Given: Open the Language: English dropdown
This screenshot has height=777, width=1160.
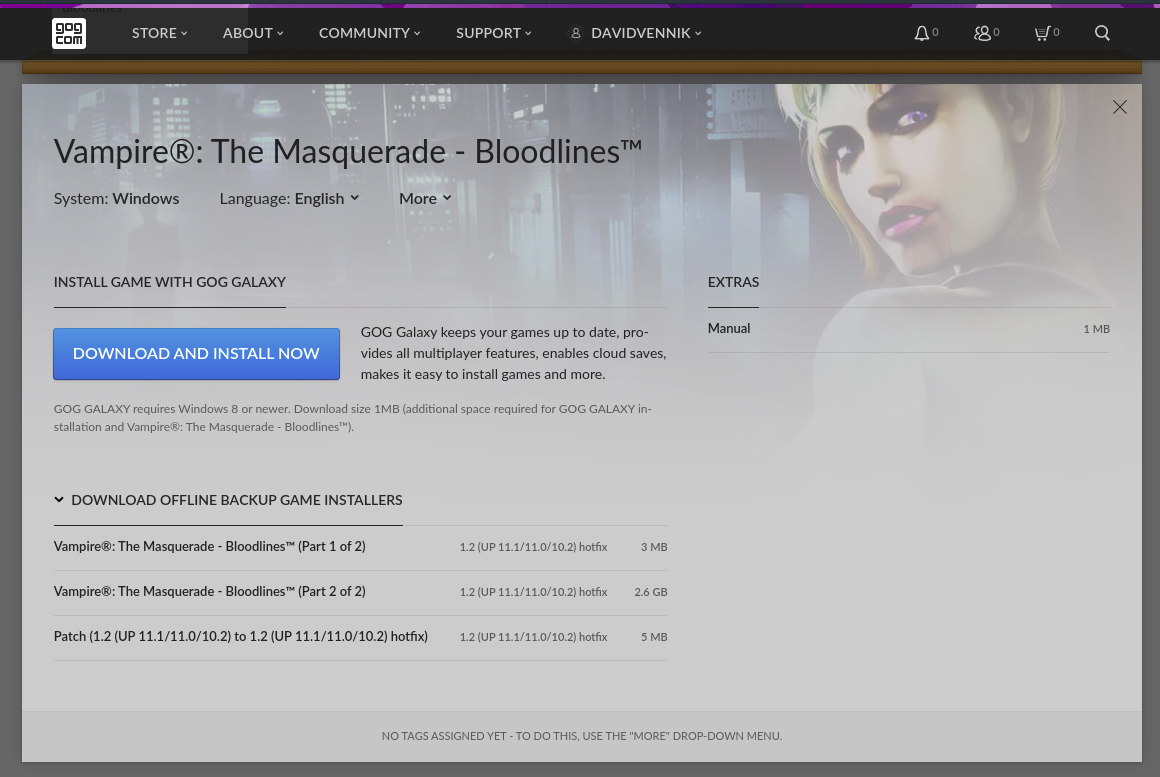Looking at the screenshot, I should [x=289, y=198].
